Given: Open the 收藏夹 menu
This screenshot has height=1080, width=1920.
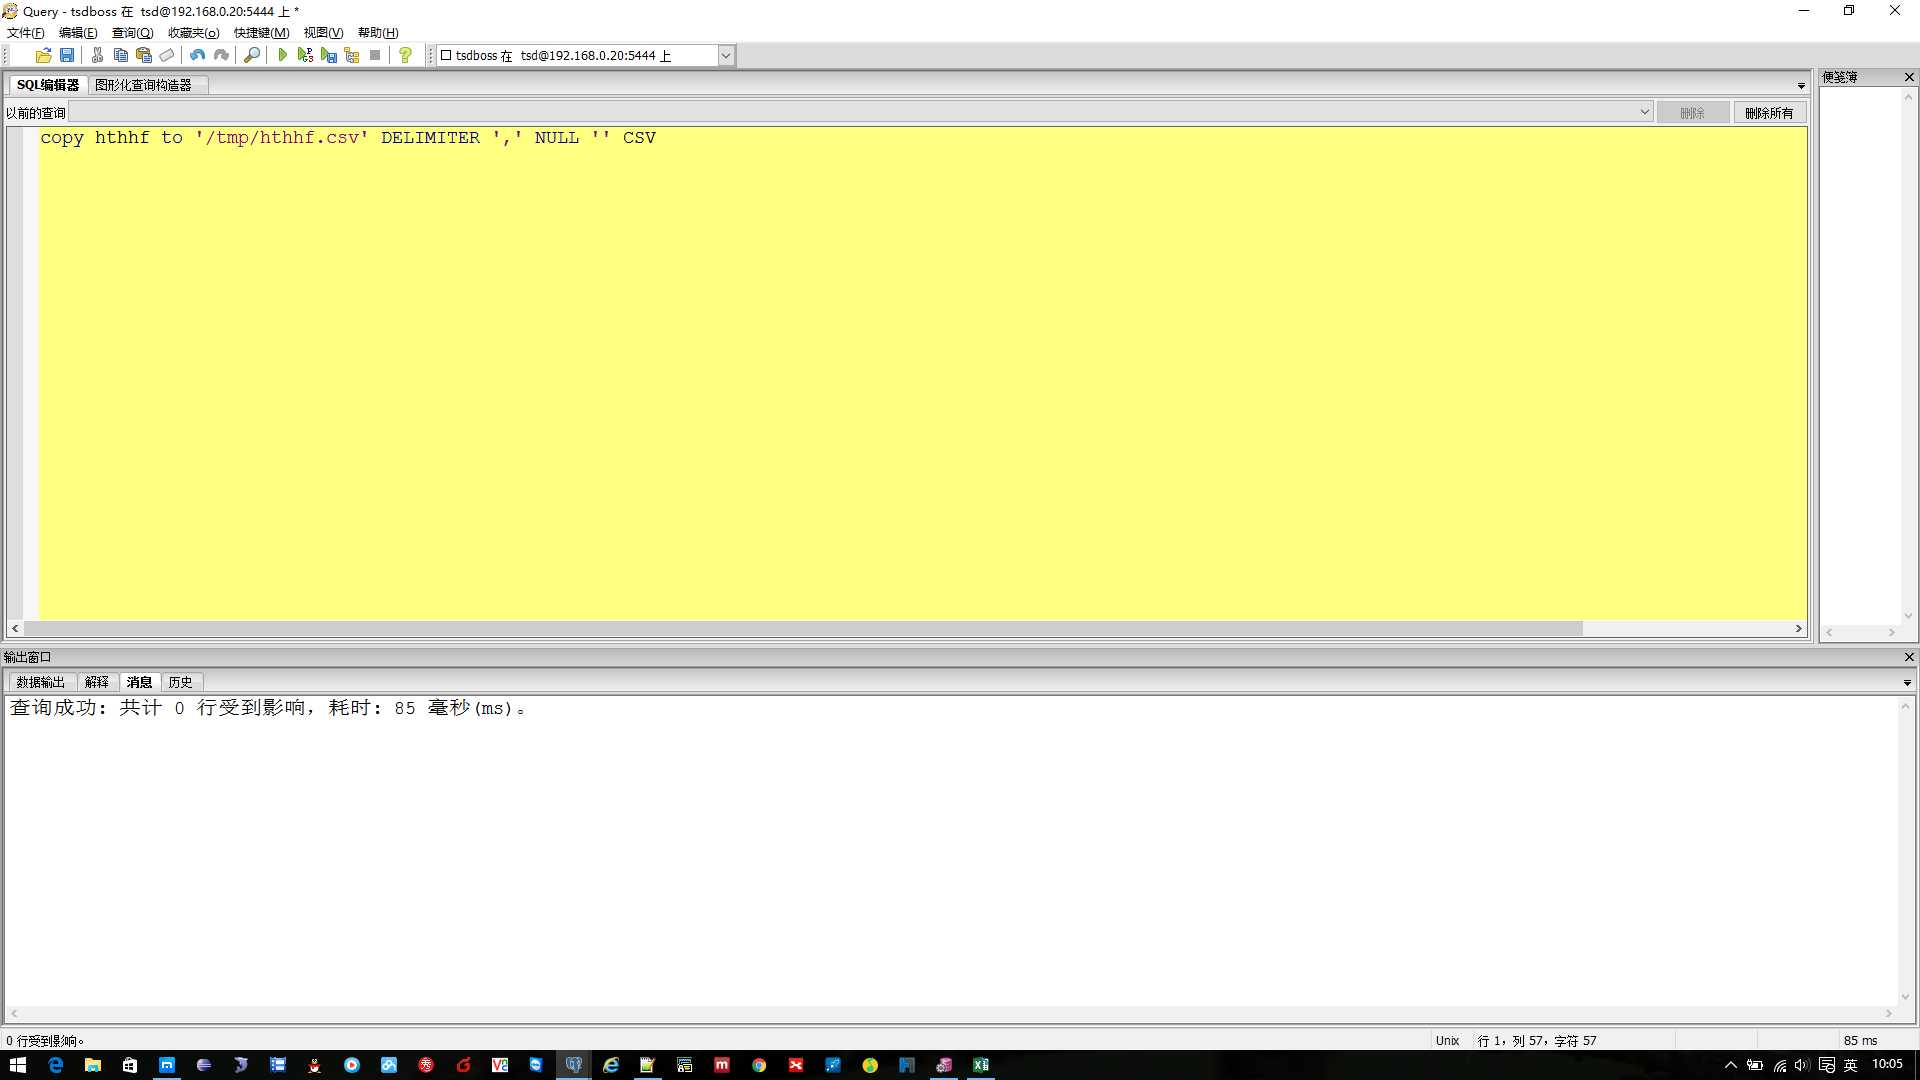Looking at the screenshot, I should (193, 33).
